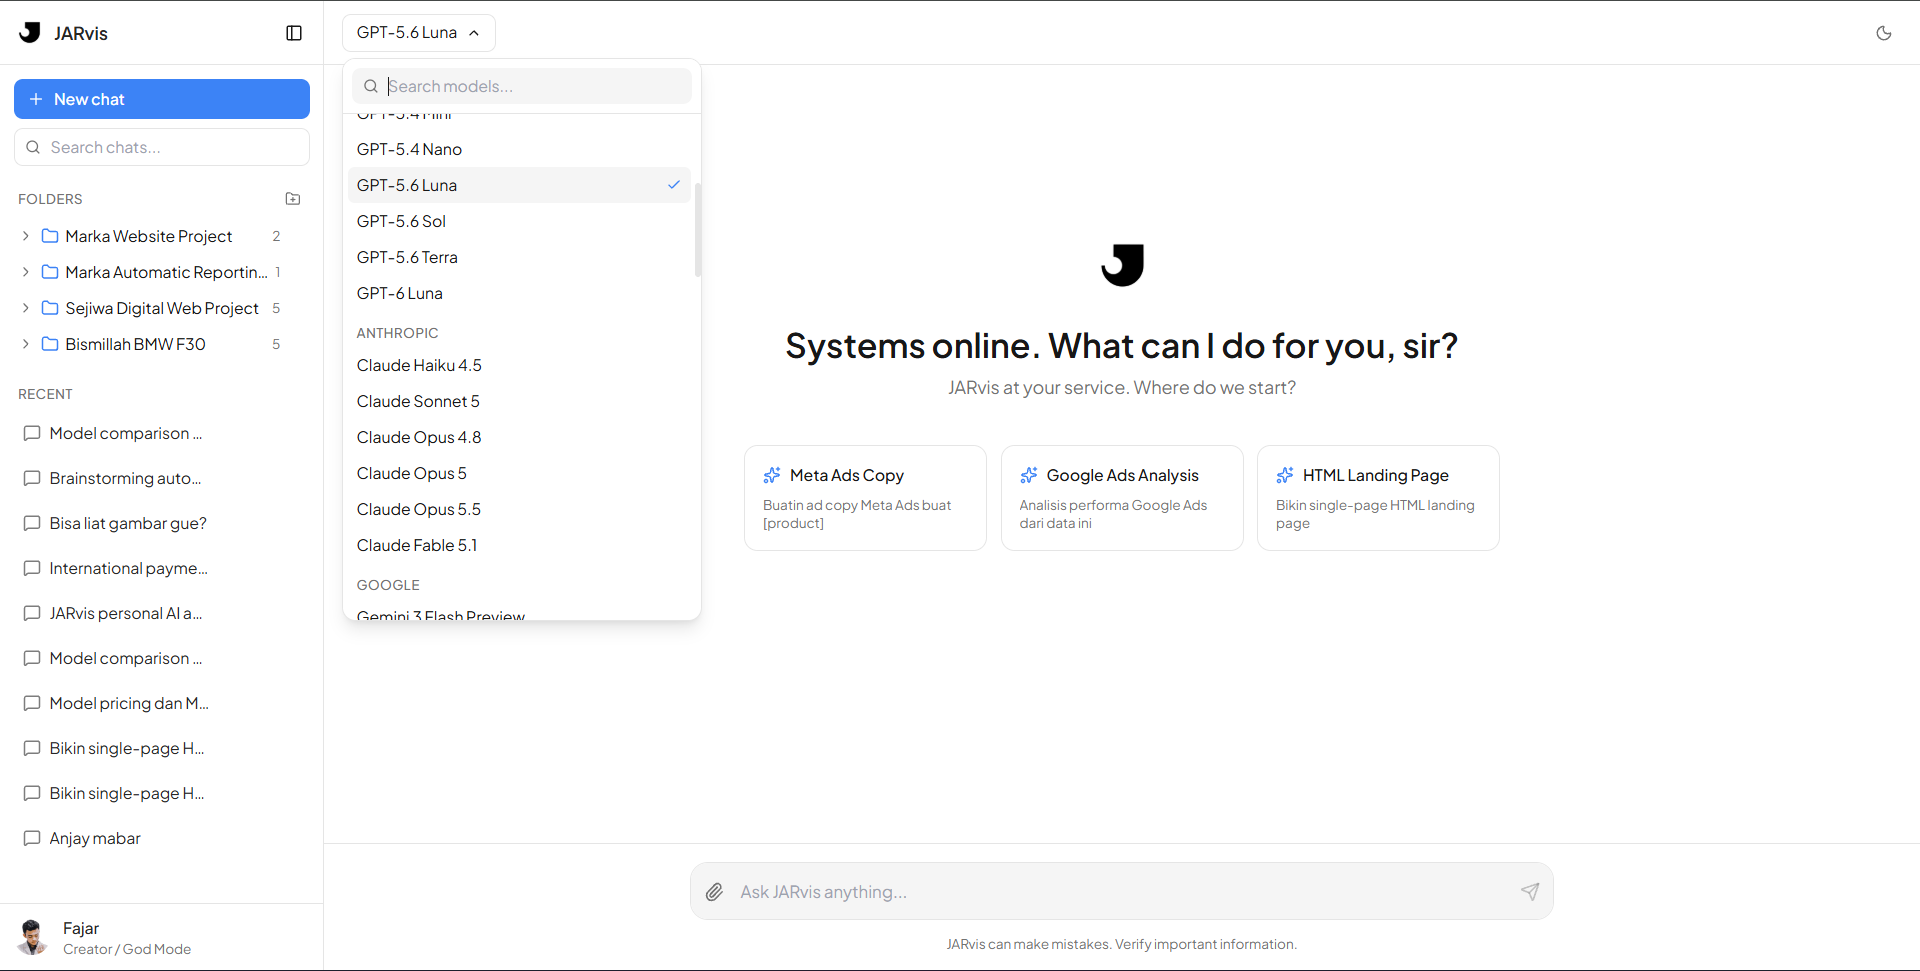Image resolution: width=1920 pixels, height=971 pixels.
Task: Open the Meta Ads Copy suggestion card
Action: click(865, 498)
